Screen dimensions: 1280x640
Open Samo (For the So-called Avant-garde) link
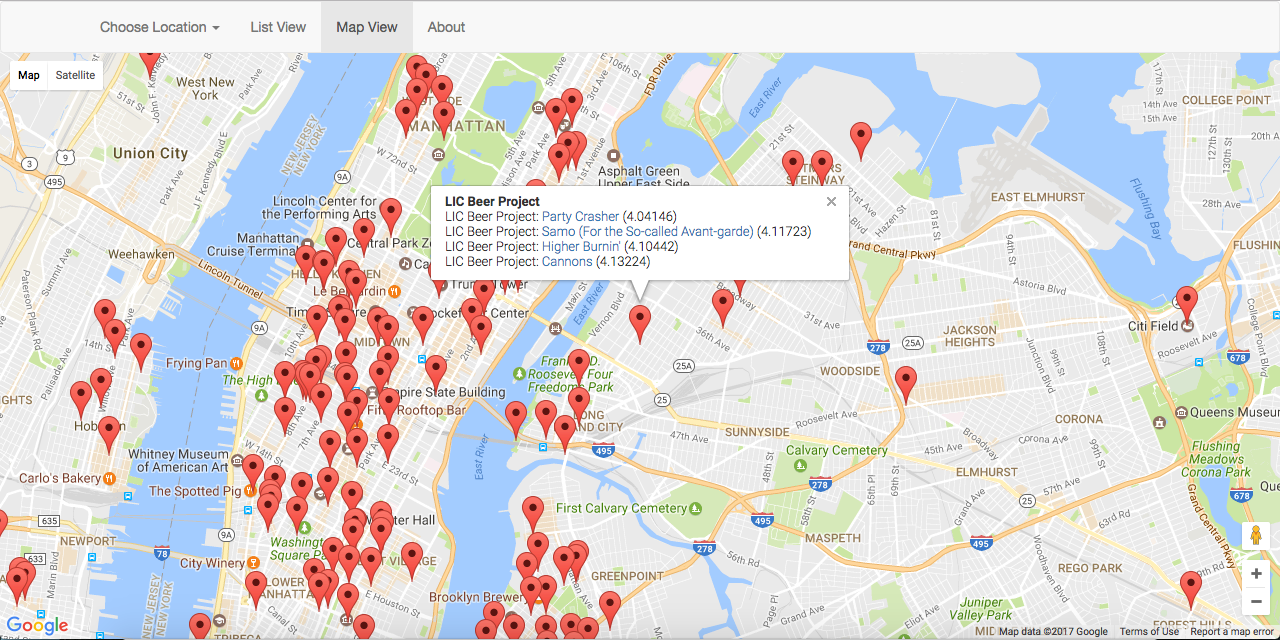[647, 232]
